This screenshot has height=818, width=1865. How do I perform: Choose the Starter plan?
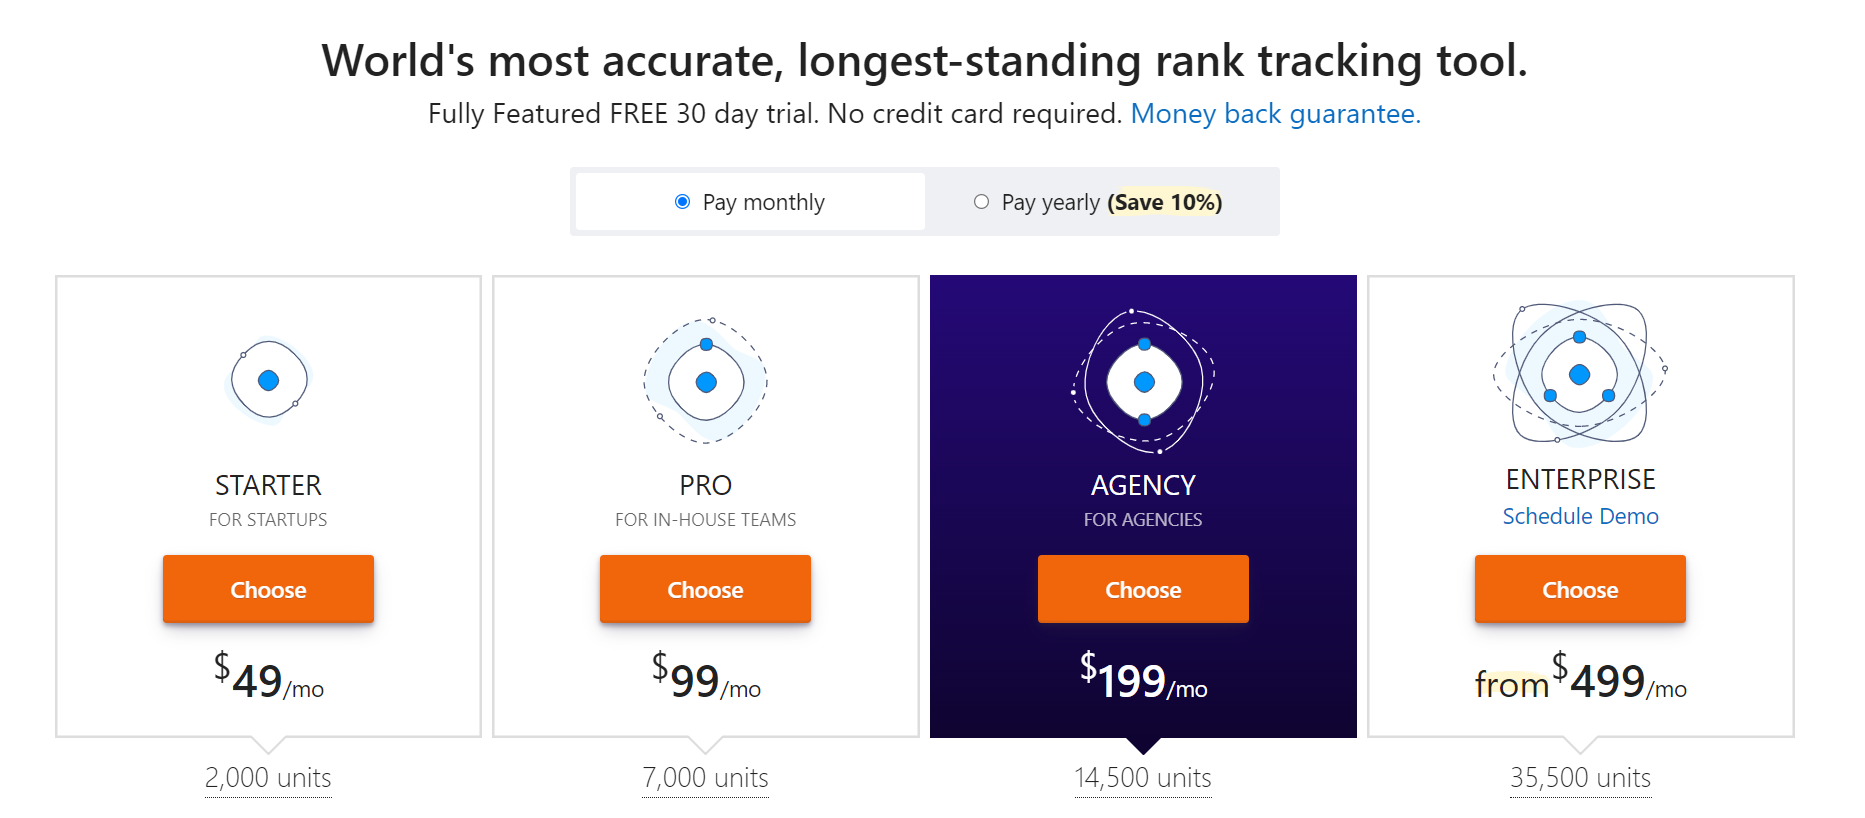(x=268, y=589)
